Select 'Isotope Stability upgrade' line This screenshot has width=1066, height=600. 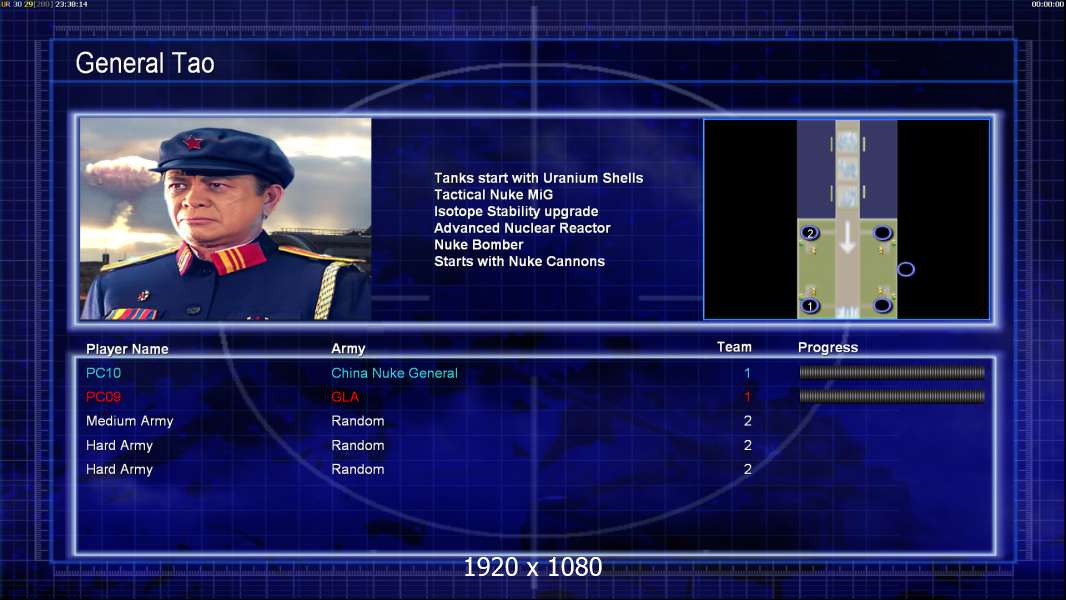[x=516, y=211]
